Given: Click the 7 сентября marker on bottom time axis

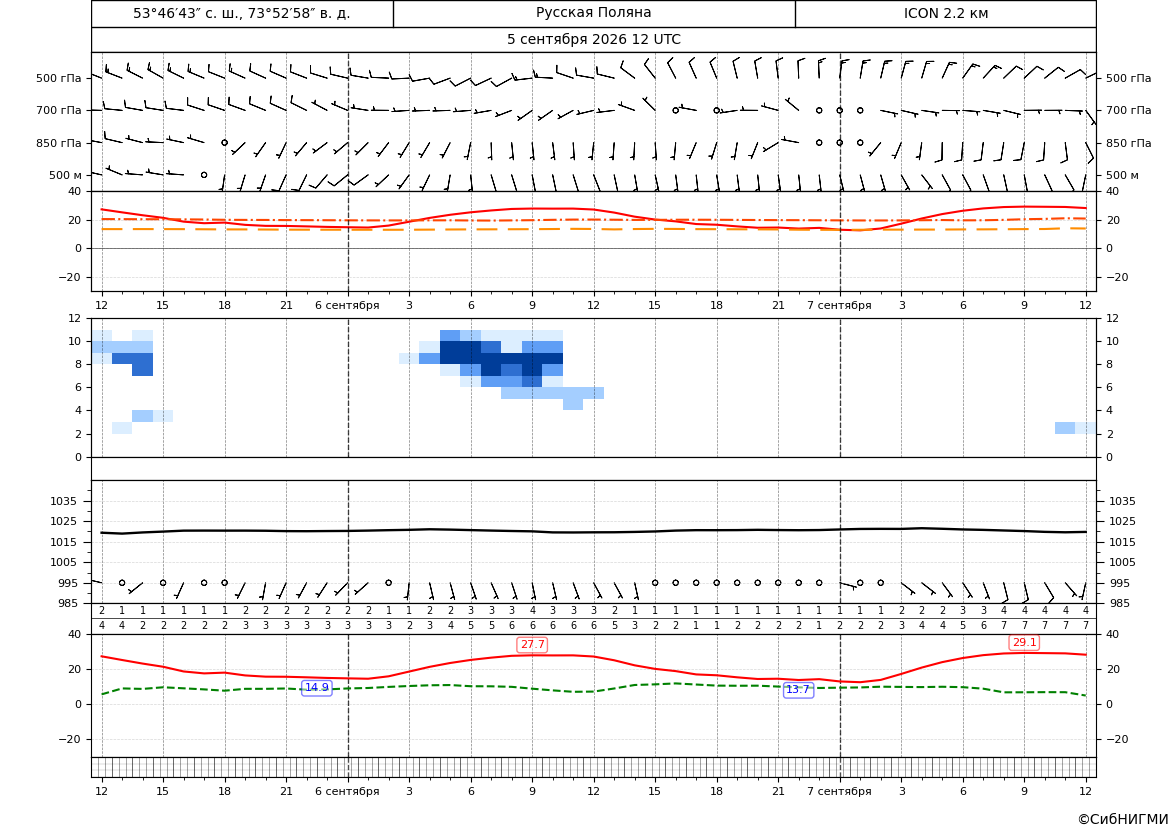Looking at the screenshot, I should [x=839, y=791].
